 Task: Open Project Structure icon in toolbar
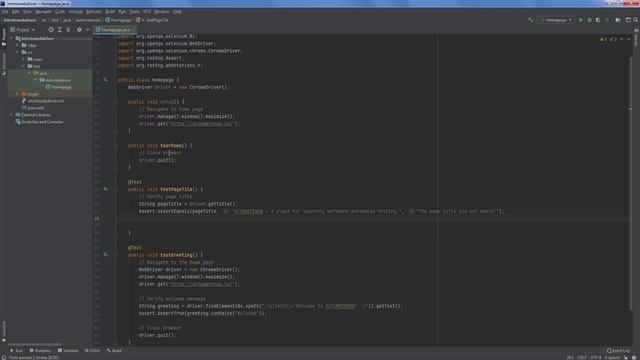click(x=618, y=20)
